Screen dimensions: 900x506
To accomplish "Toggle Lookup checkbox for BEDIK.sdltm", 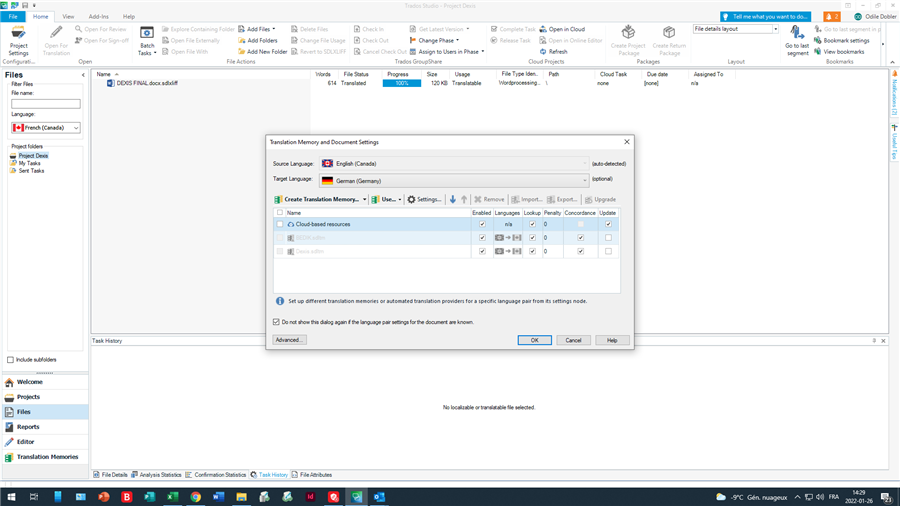I will coord(532,238).
